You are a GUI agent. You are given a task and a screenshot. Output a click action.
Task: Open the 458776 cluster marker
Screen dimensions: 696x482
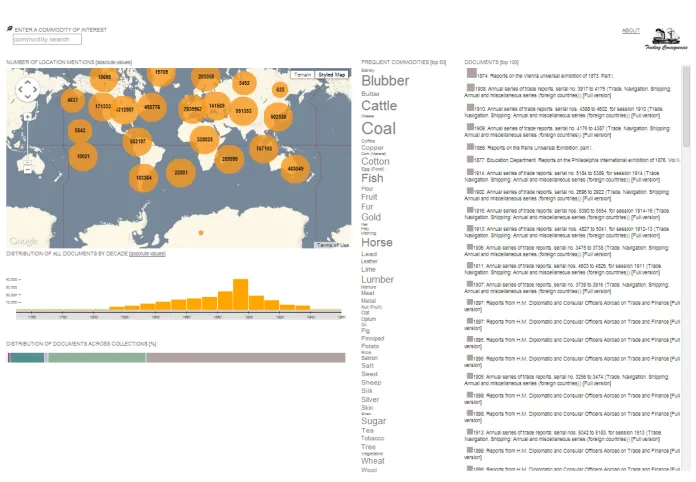pos(152,107)
